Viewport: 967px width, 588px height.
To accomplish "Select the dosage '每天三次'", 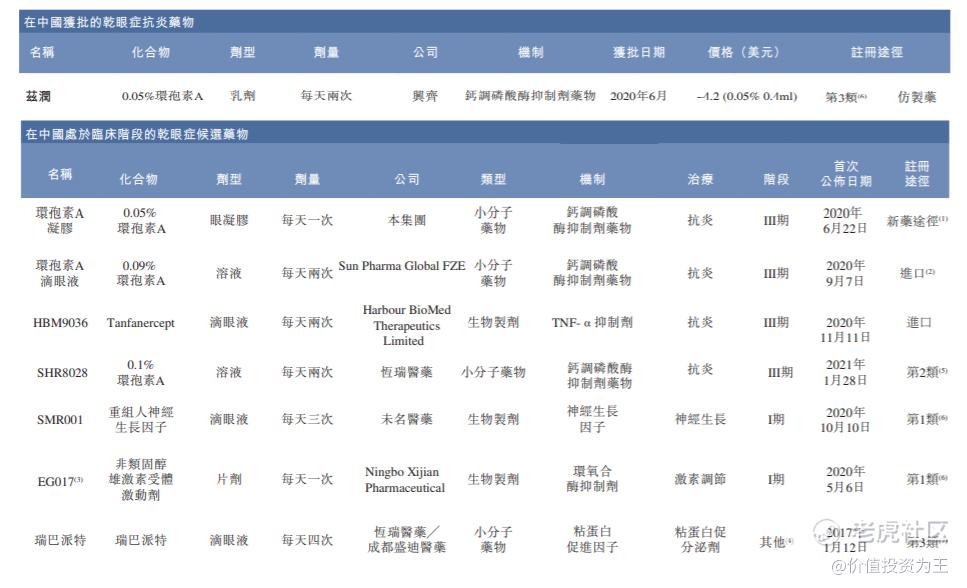I will click(307, 420).
